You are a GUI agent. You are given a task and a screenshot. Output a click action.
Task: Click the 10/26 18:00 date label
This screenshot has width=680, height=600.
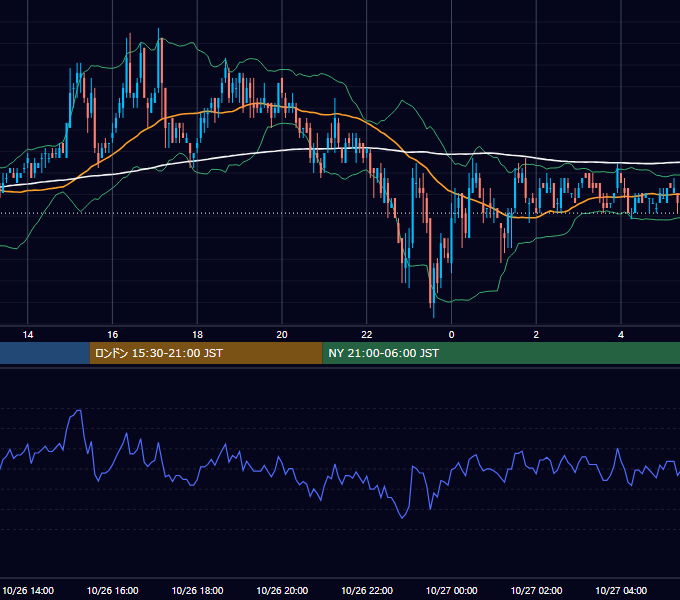(197, 590)
